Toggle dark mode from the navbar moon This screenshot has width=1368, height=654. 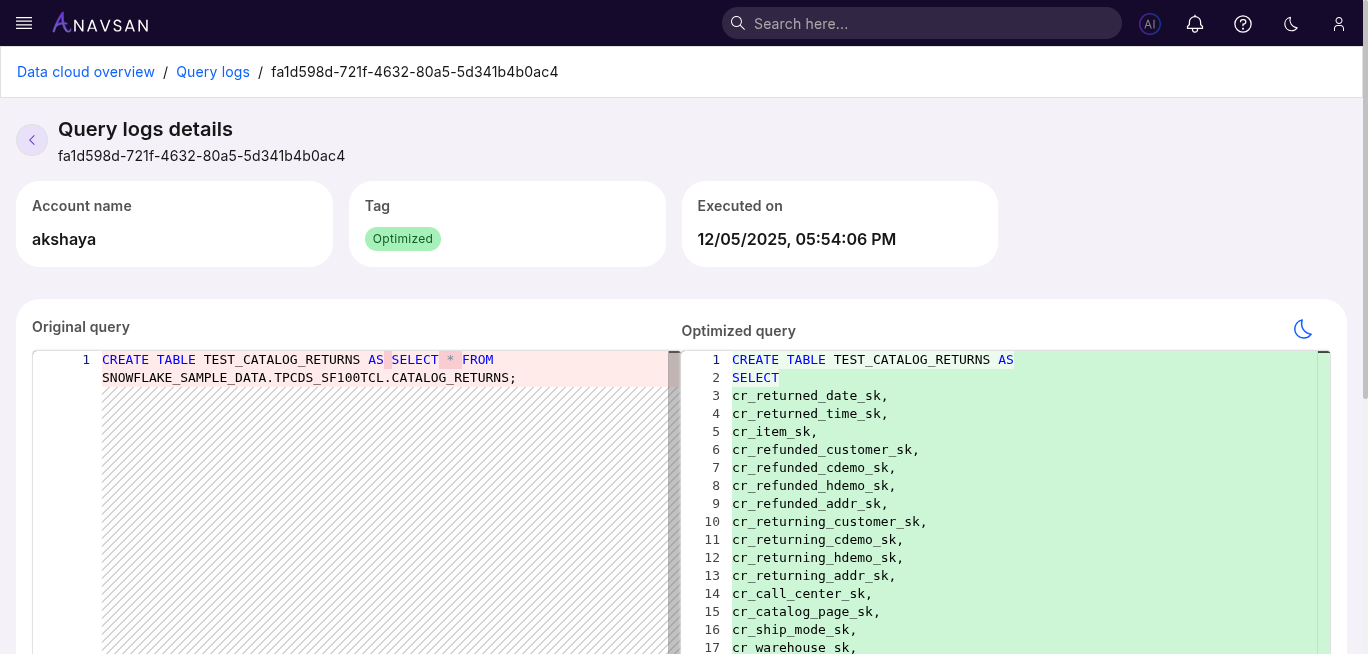tap(1290, 24)
